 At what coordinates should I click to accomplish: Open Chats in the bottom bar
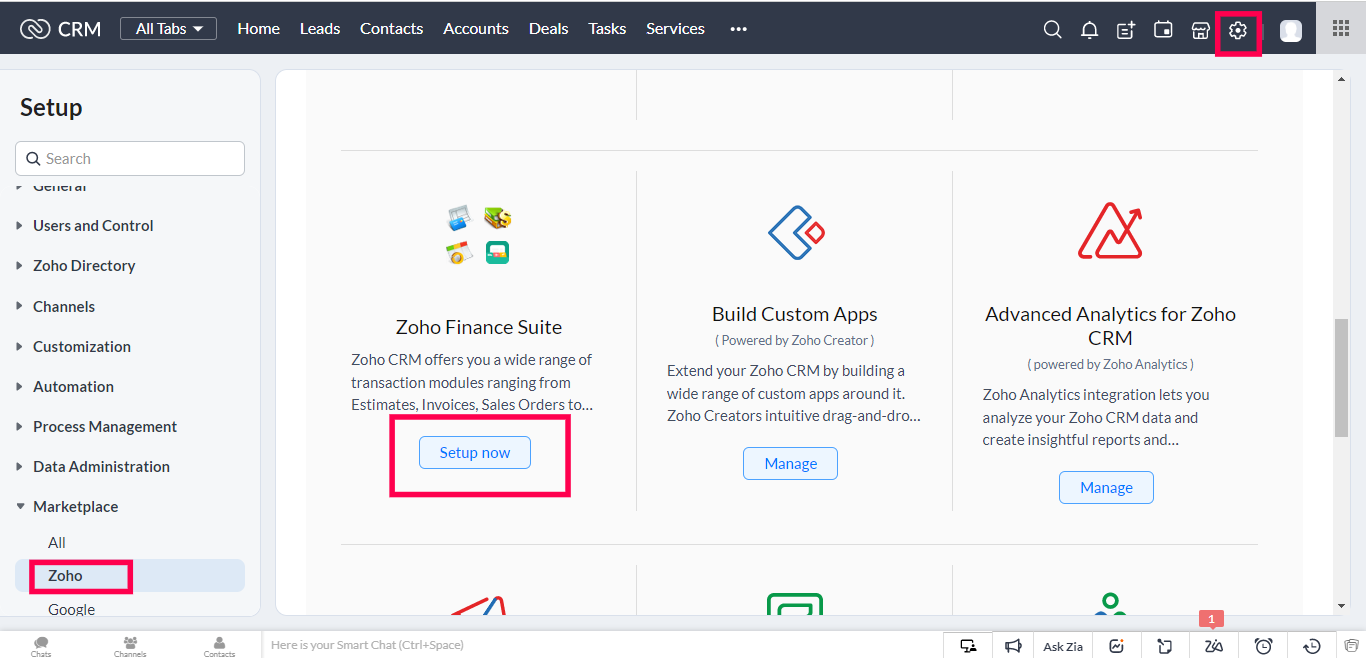(41, 646)
